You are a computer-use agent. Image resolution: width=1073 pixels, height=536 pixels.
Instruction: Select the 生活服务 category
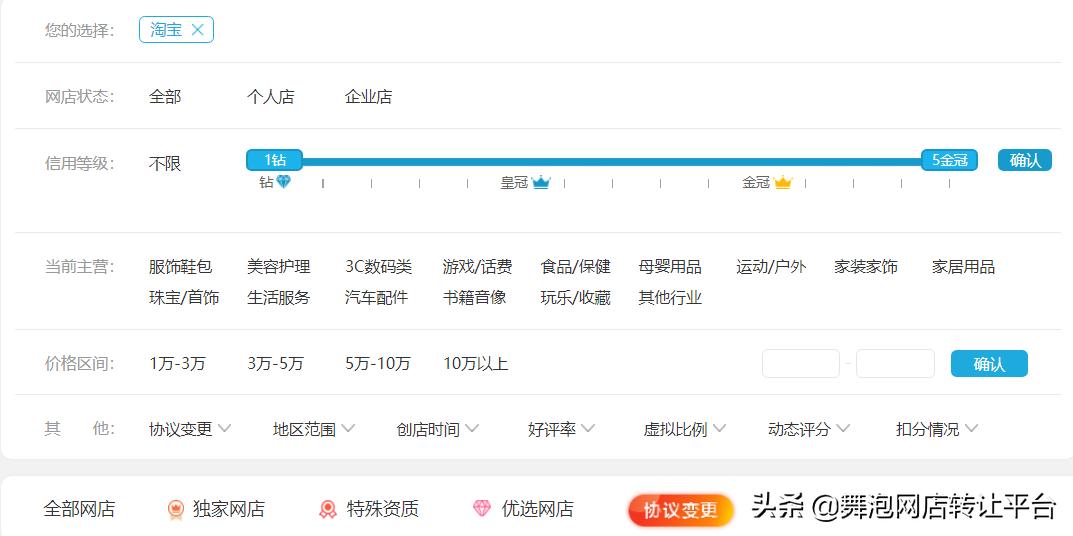coord(279,298)
